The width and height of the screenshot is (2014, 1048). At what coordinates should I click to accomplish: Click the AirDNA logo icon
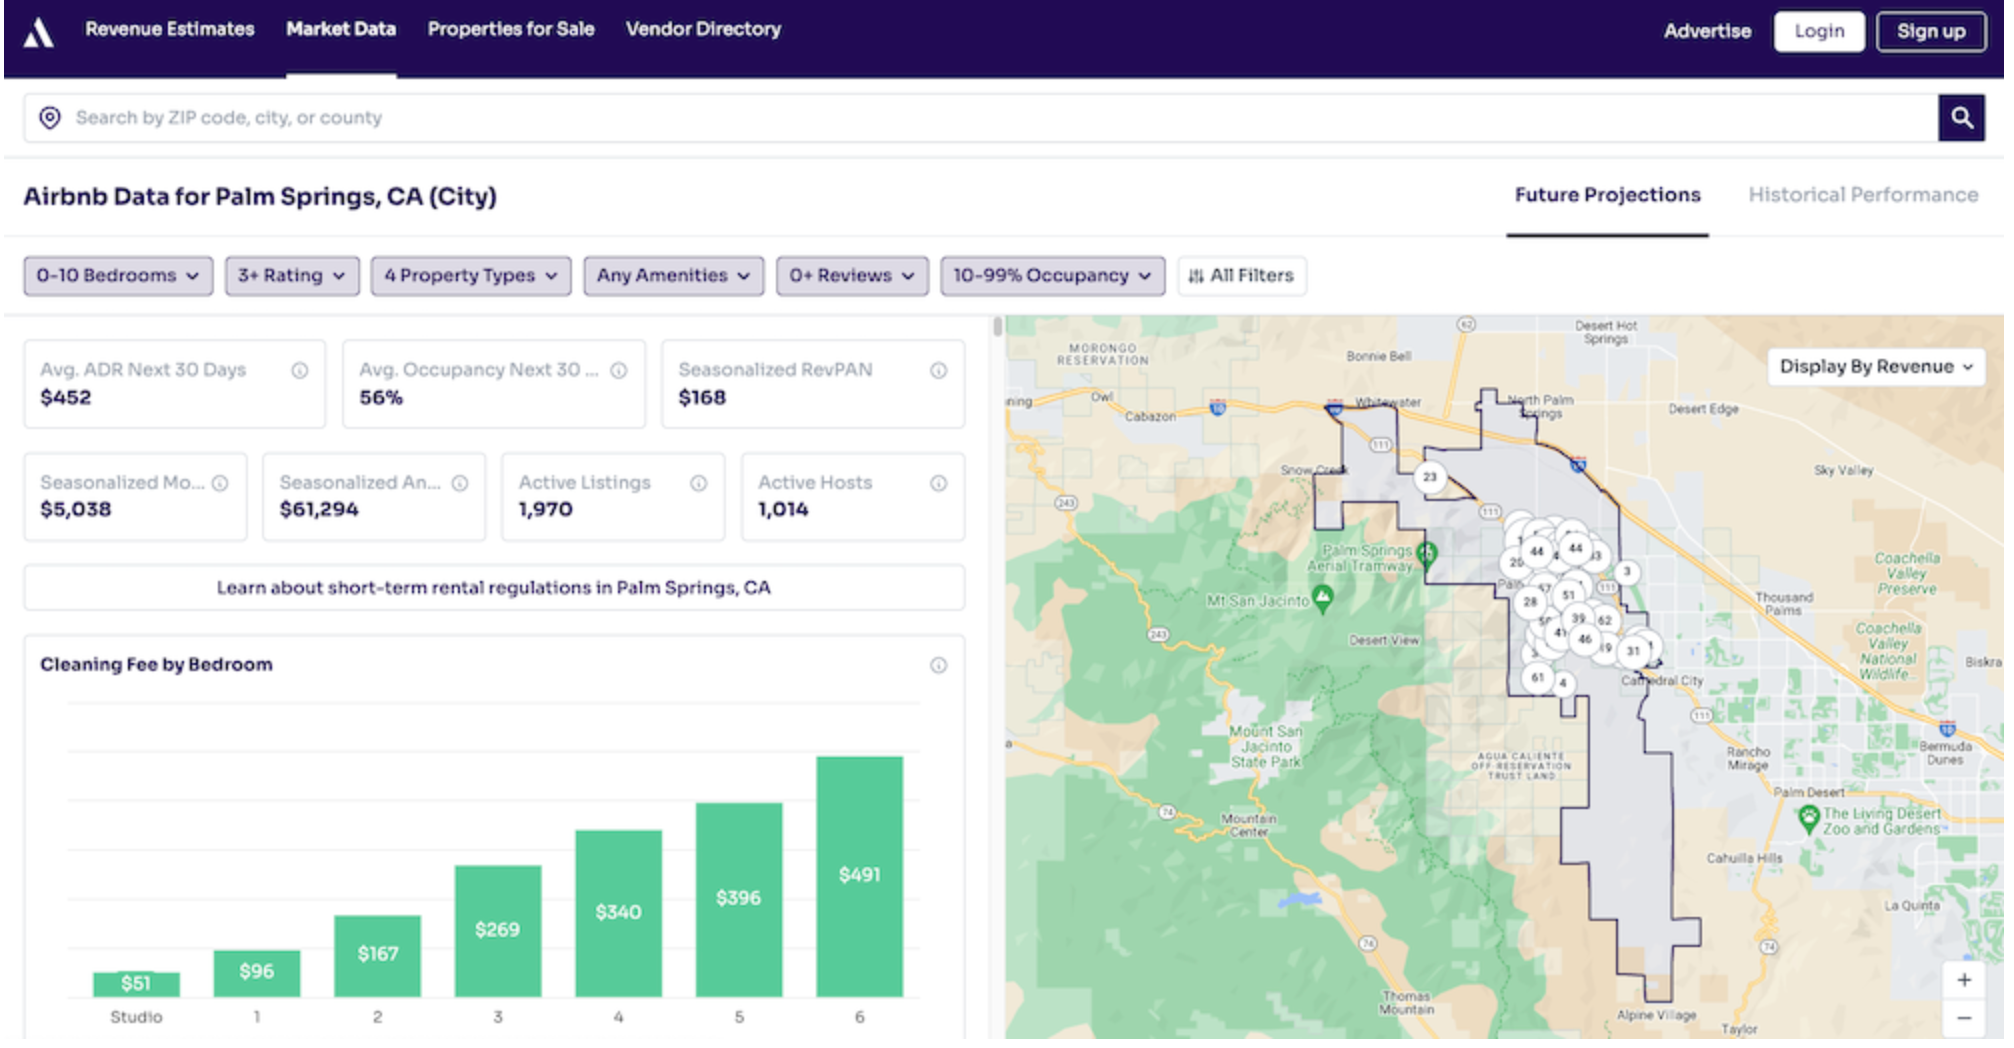tap(39, 32)
